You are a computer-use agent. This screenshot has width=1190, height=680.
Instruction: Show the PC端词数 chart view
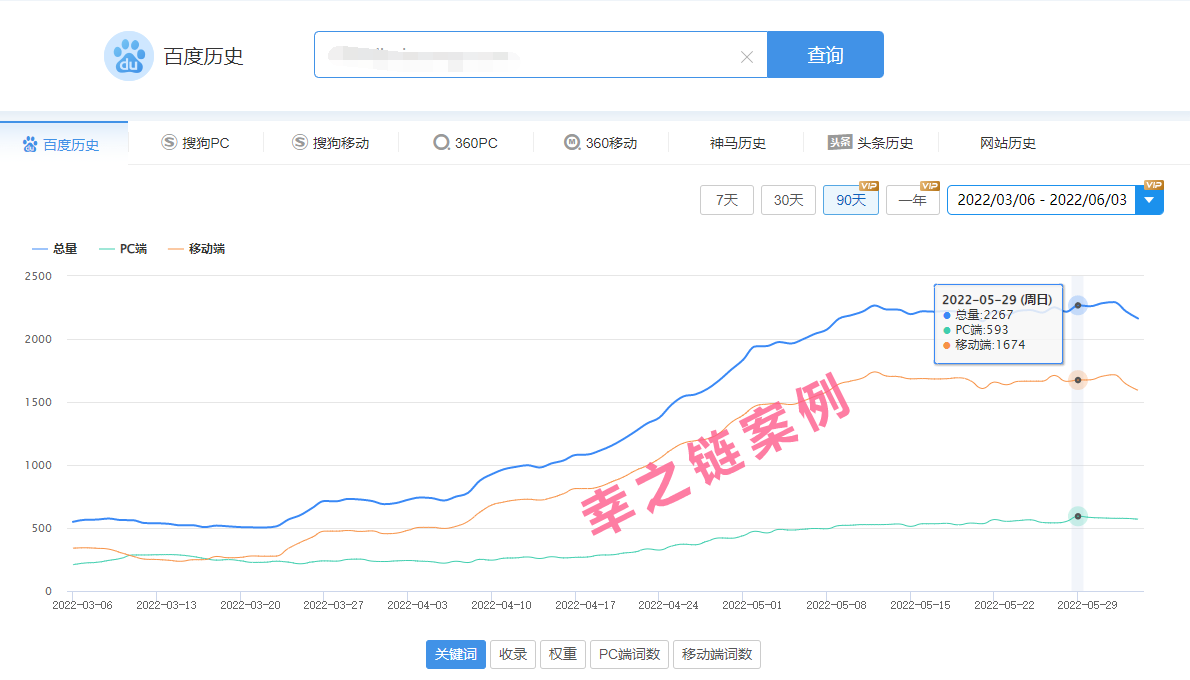coord(629,654)
